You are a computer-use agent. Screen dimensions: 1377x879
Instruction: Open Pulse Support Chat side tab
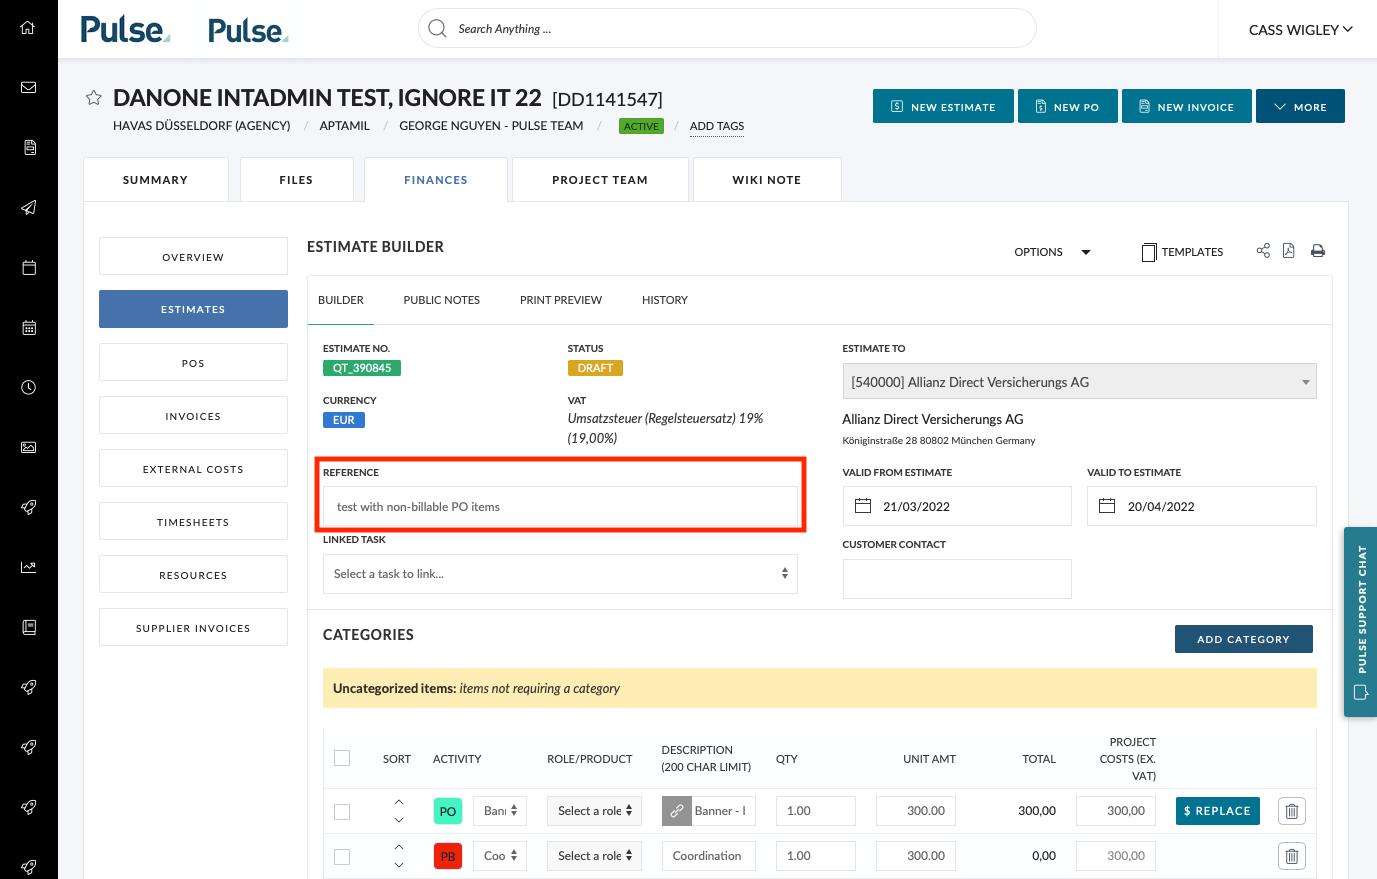coord(1360,622)
